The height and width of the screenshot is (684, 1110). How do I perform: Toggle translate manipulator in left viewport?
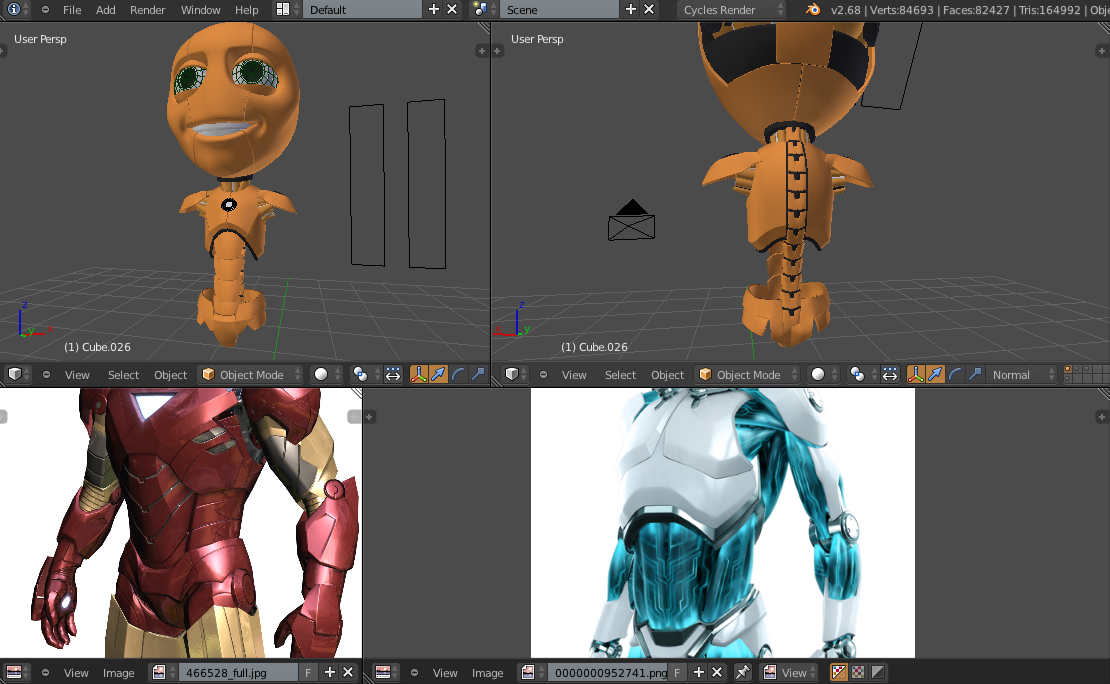click(x=438, y=375)
